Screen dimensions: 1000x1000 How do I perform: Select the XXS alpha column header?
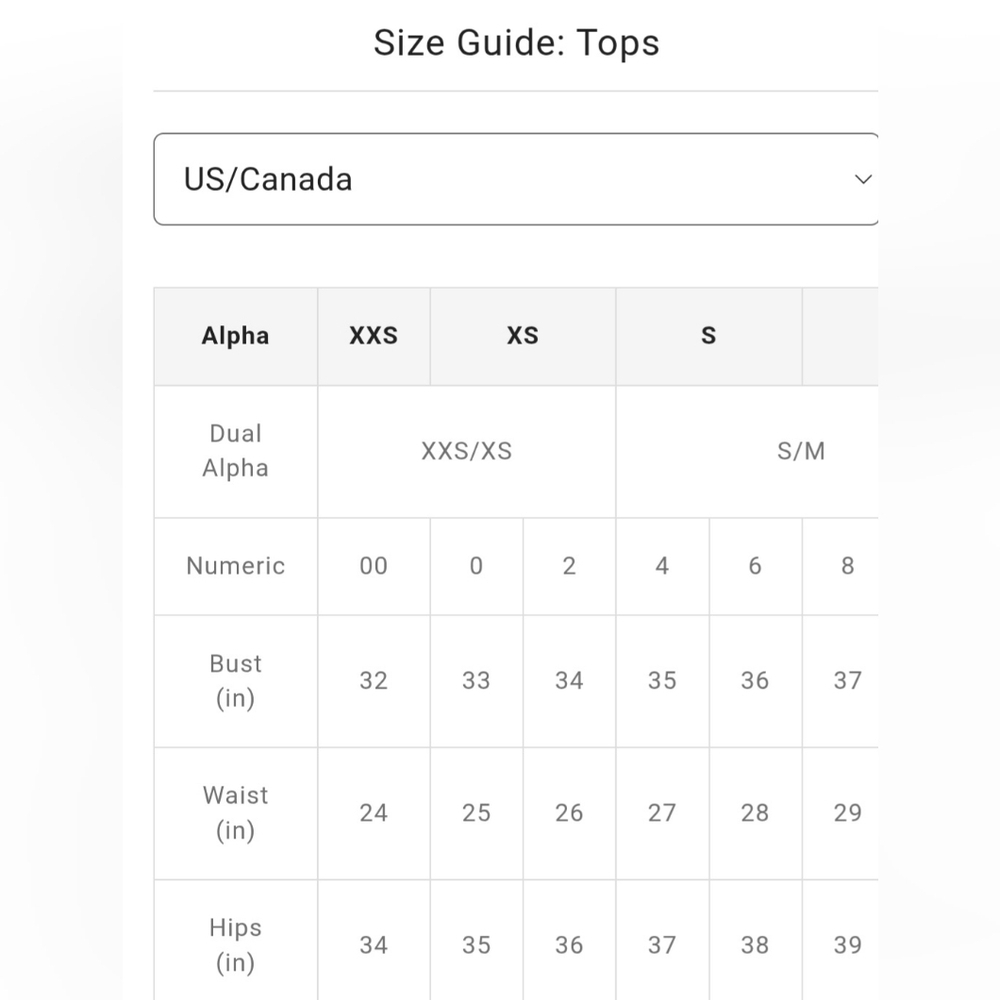pos(374,336)
